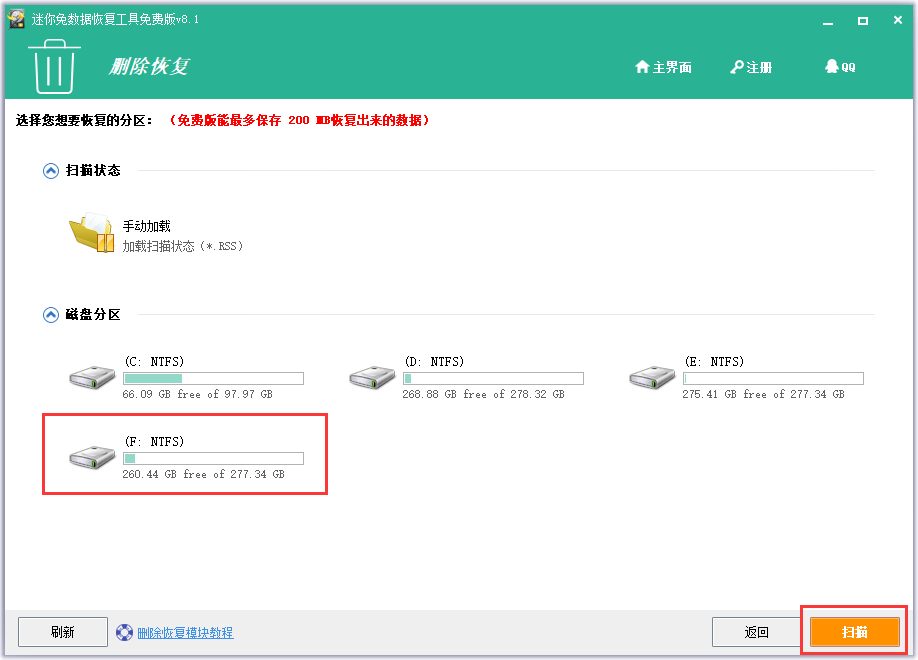Click the F: drive usage bar
This screenshot has width=918, height=660.
[x=214, y=458]
